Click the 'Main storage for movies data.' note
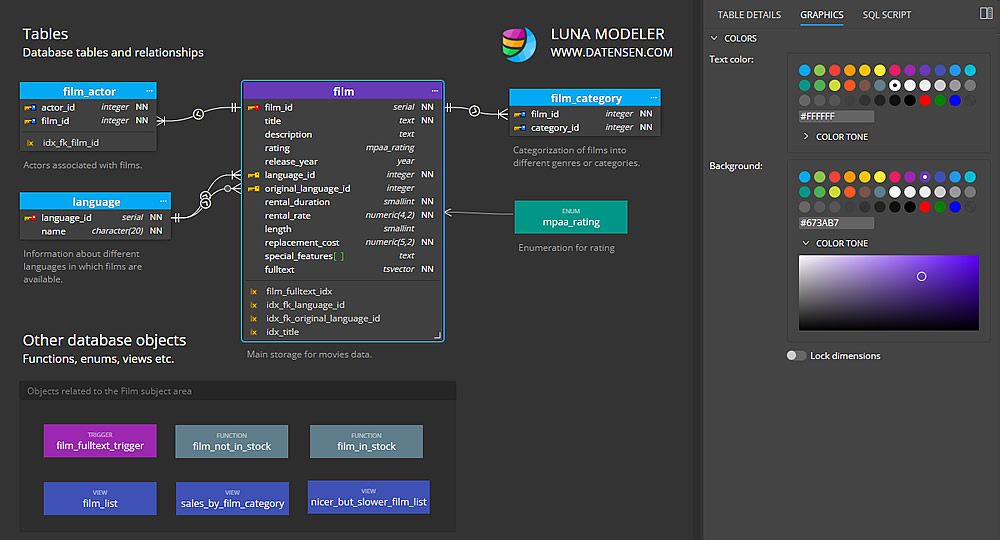 pos(309,354)
